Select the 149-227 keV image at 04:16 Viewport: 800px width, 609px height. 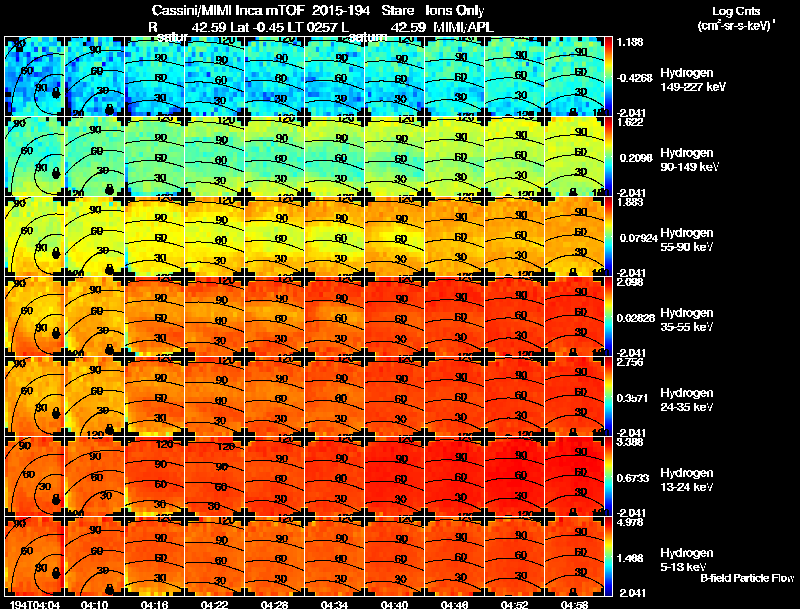point(154,76)
